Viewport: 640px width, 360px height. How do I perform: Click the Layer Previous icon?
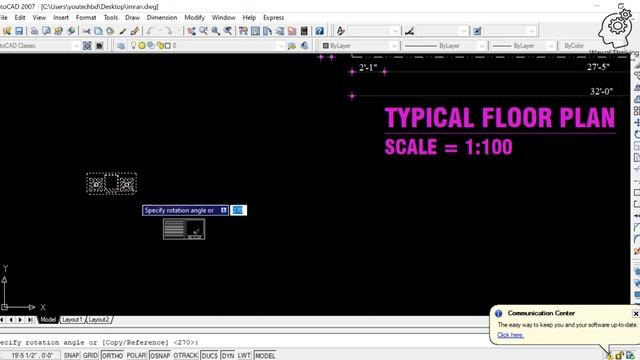coord(304,46)
